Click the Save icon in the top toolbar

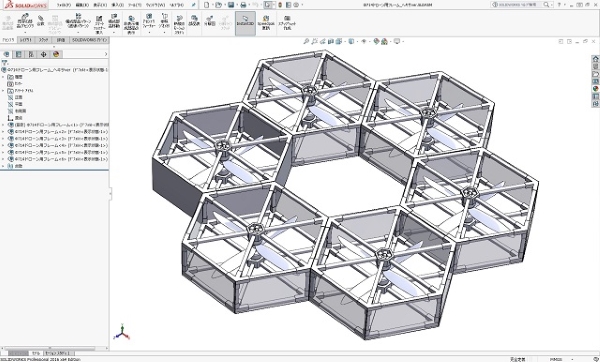pyautogui.click(x=231, y=5)
